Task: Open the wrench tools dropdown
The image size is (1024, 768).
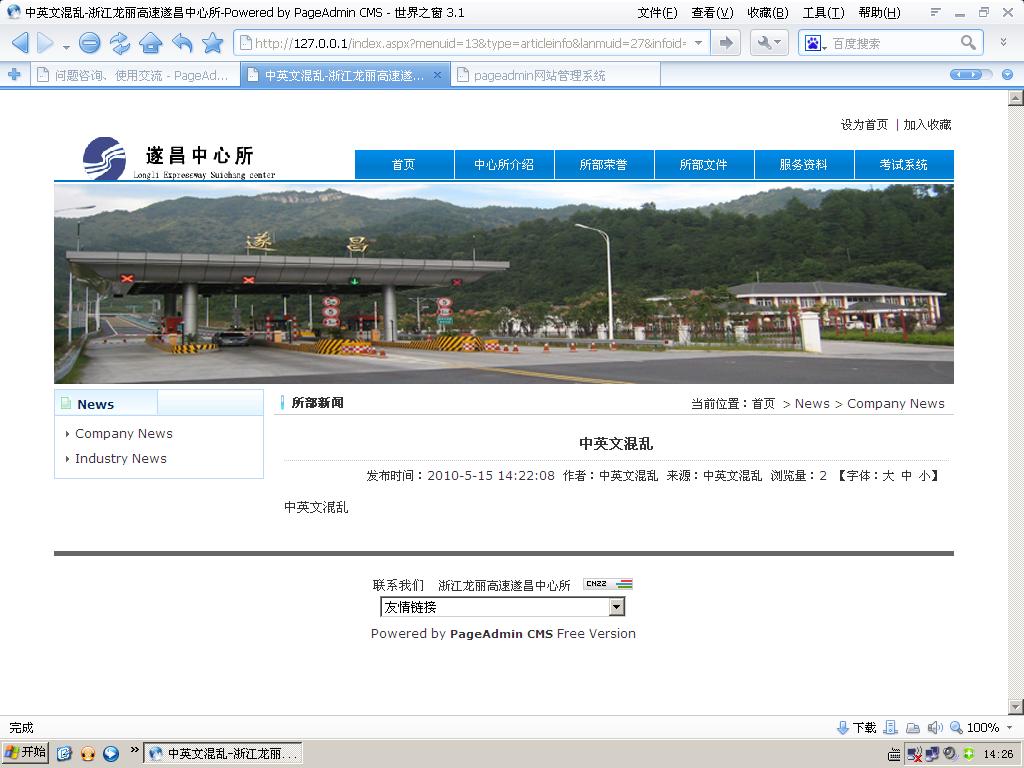Action: click(769, 43)
